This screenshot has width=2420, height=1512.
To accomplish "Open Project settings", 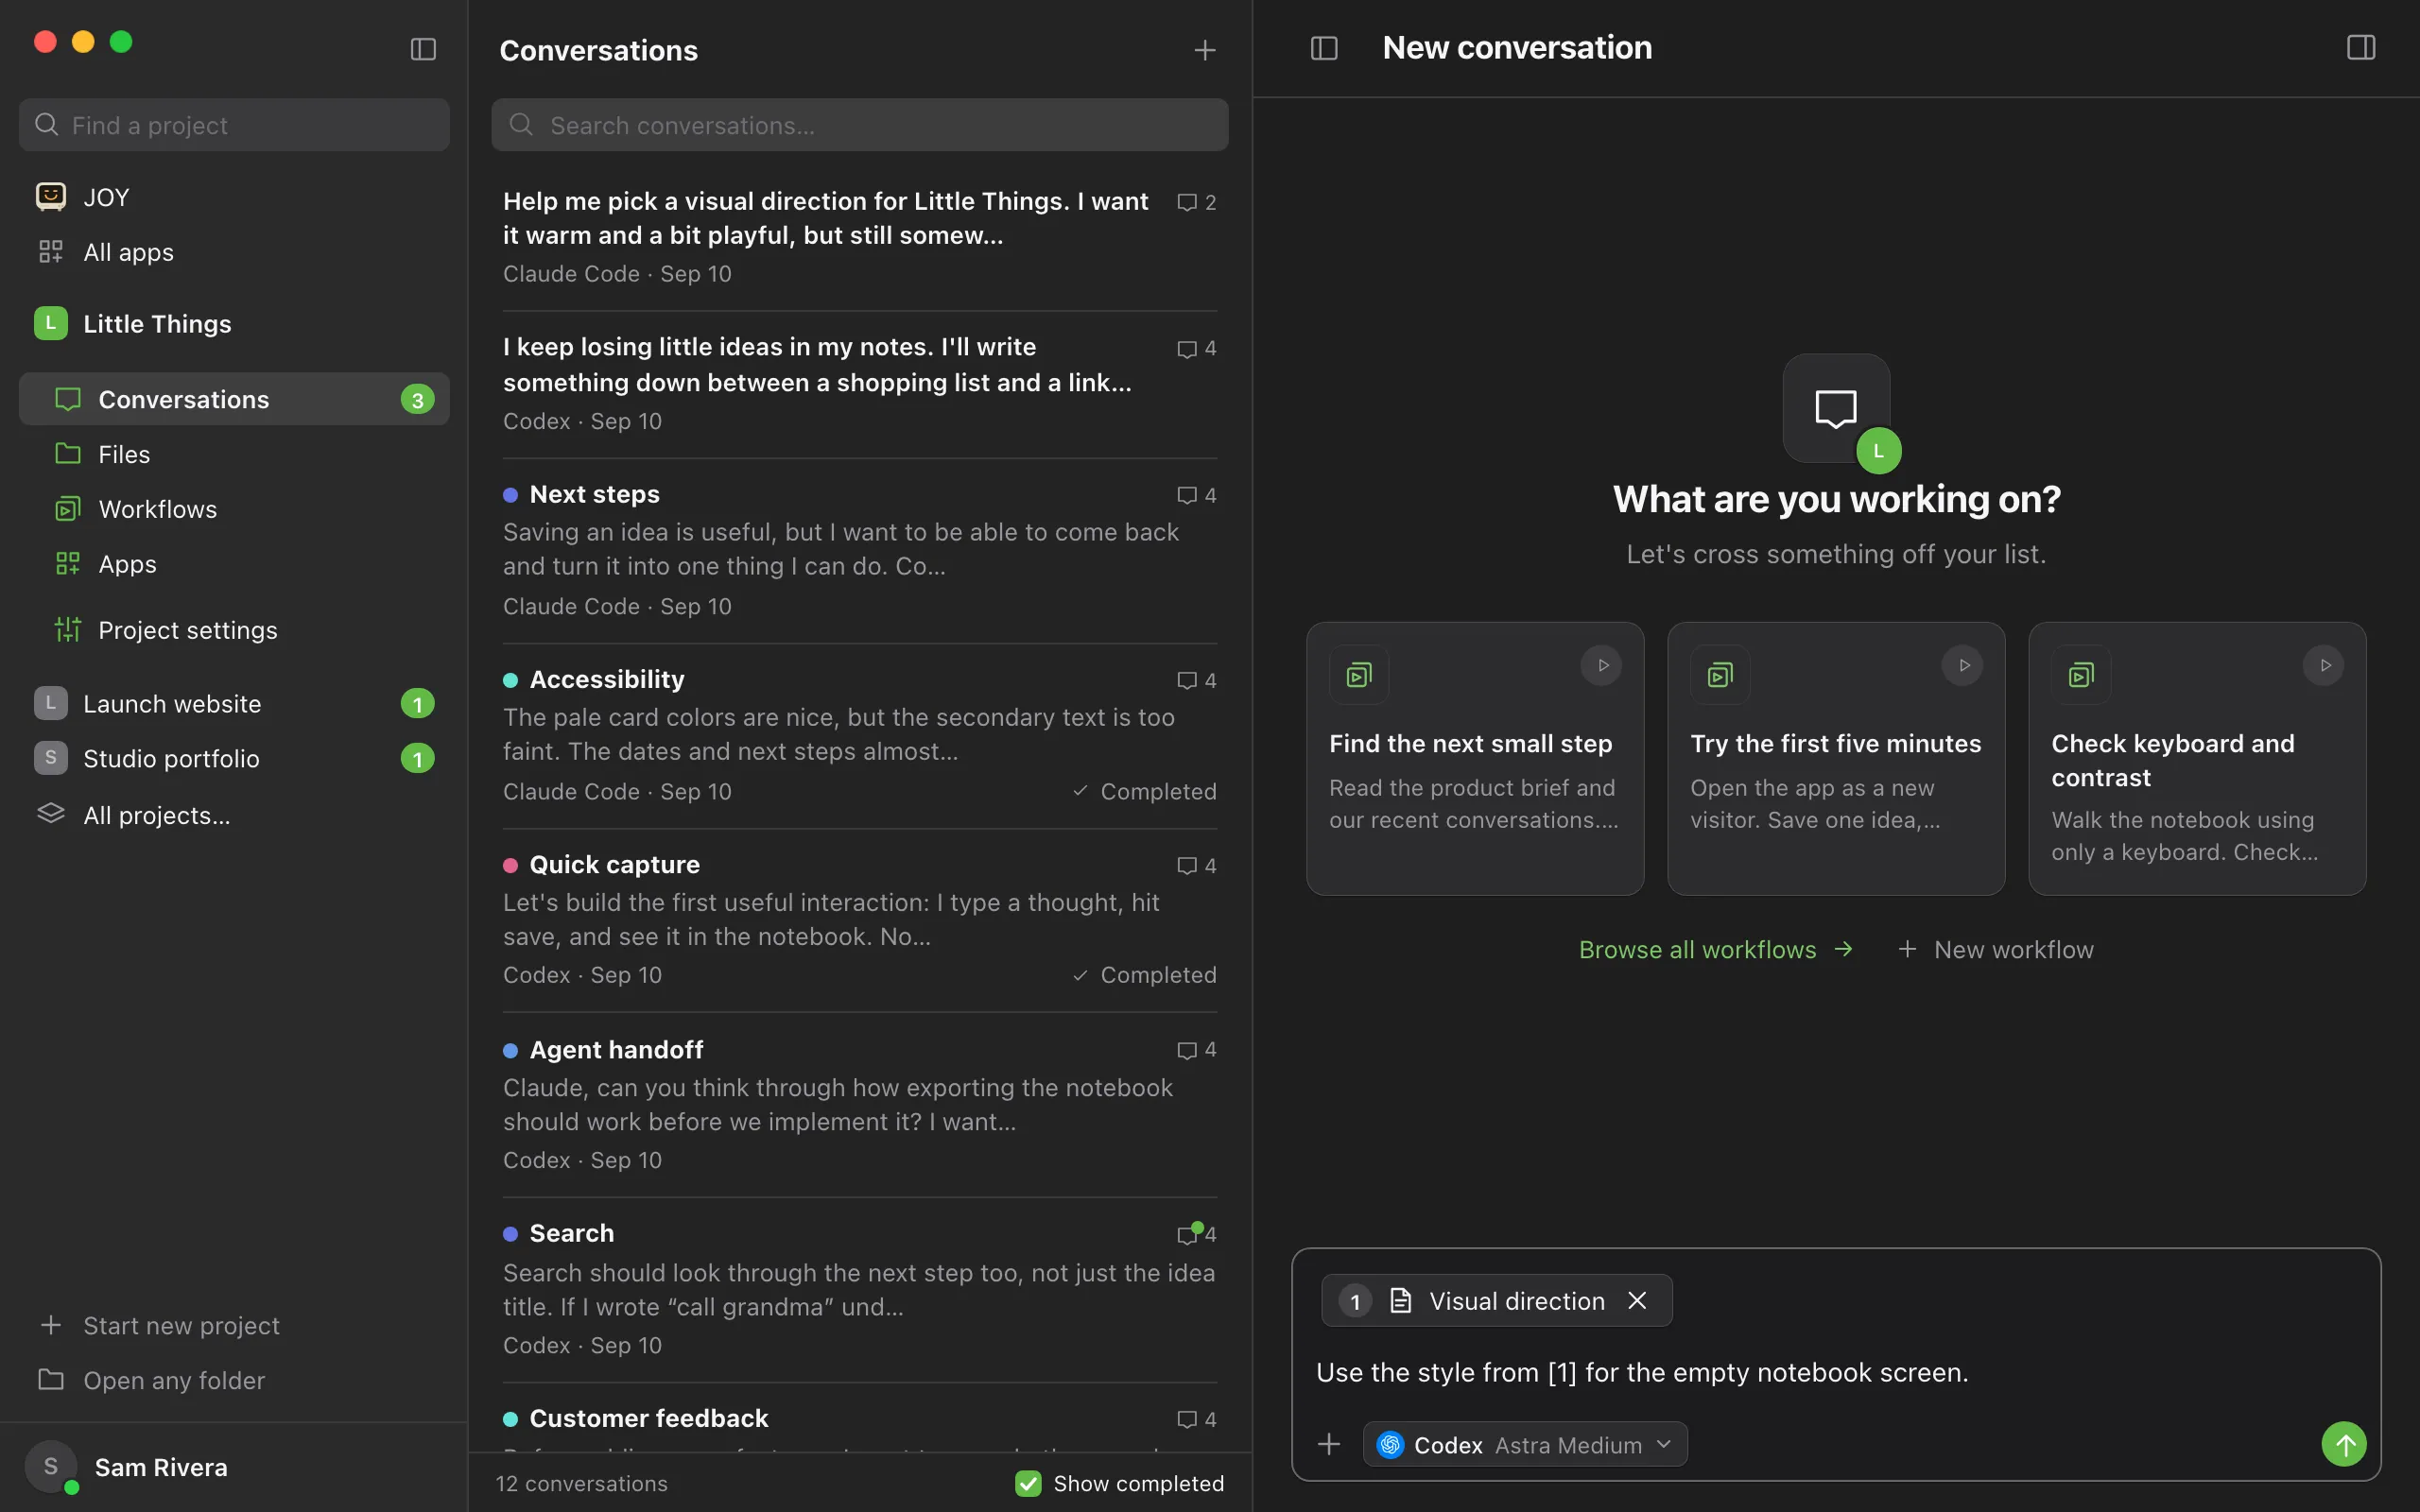I will [x=234, y=630].
